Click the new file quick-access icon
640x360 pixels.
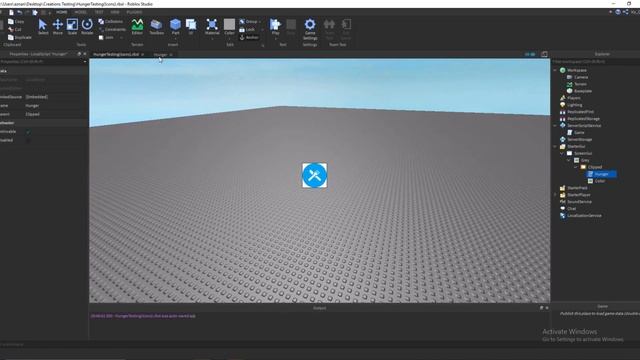(x=11, y=13)
